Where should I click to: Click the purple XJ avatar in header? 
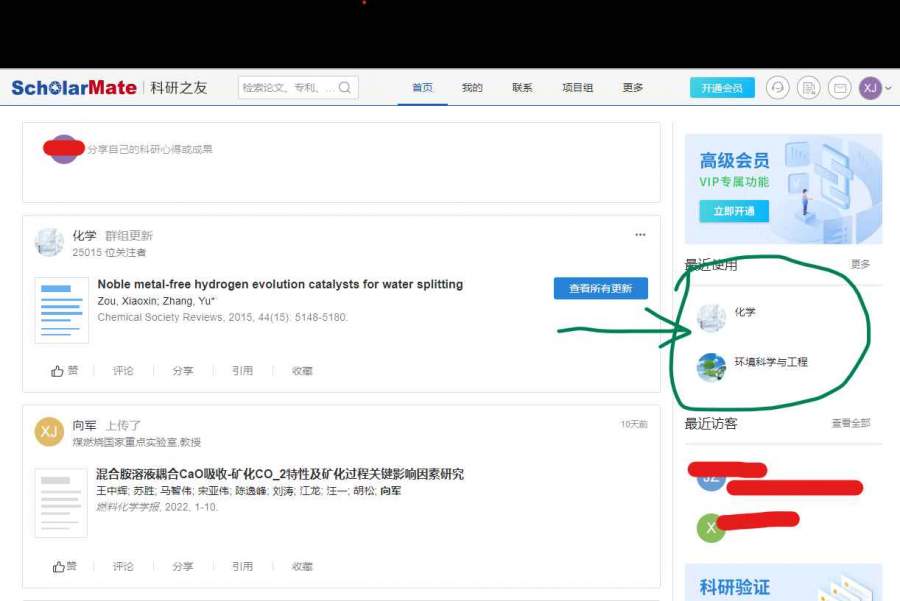pos(870,88)
